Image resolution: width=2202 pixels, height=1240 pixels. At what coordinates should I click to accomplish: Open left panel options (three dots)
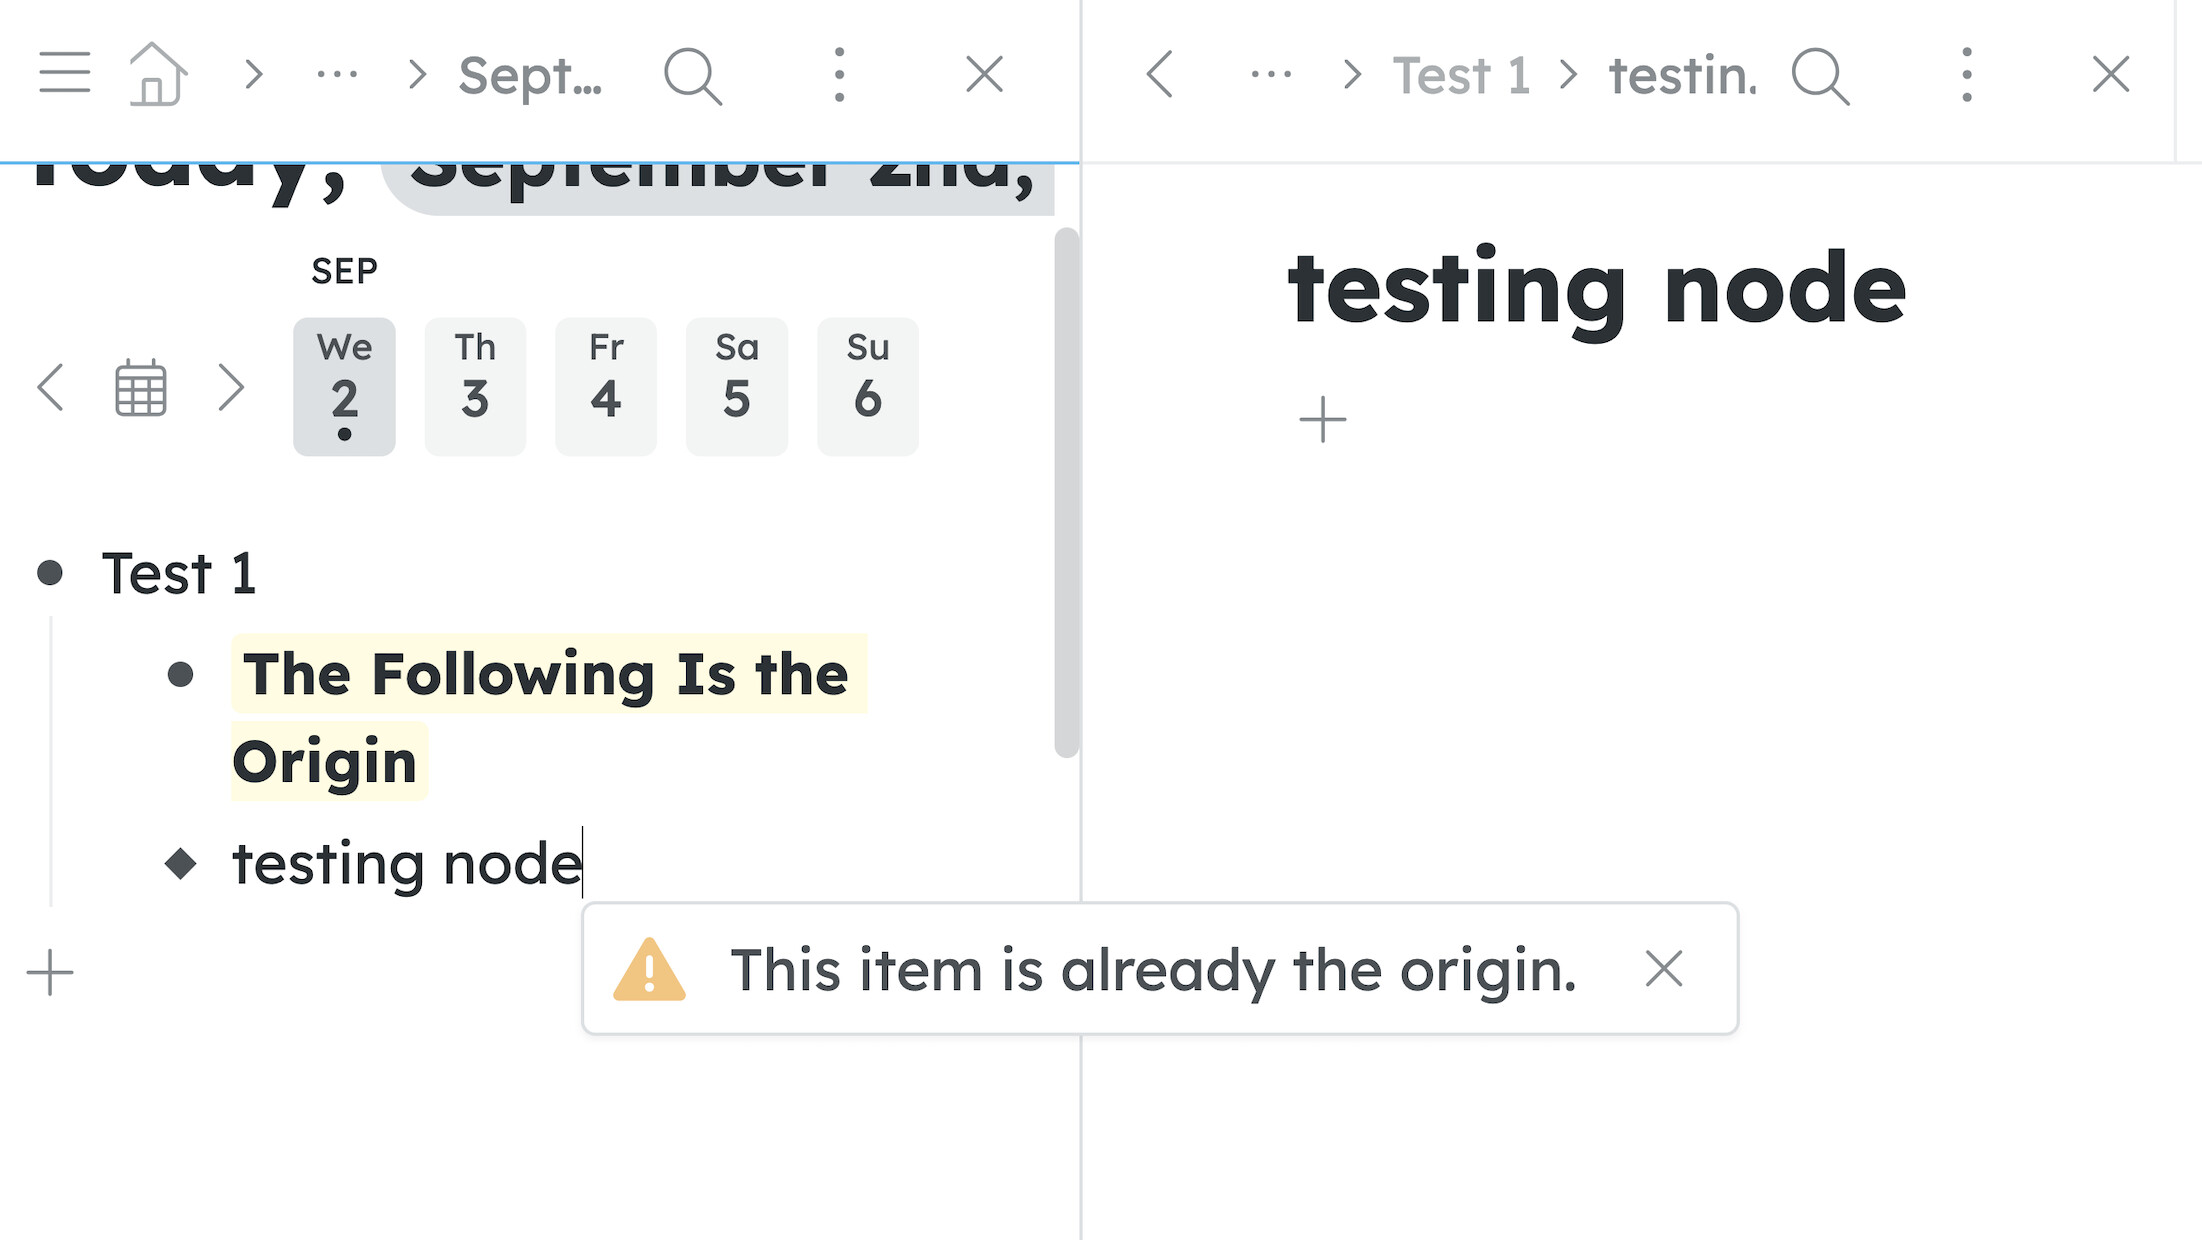tap(839, 75)
